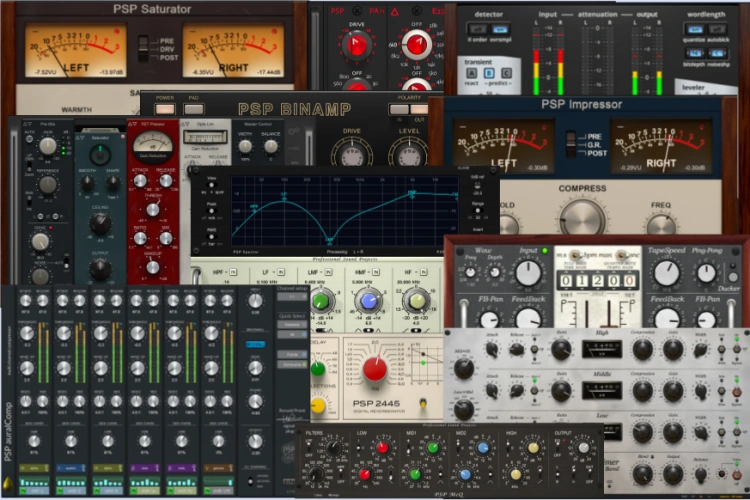Click the Saturator CEILING knob
The height and width of the screenshot is (500, 750).
[x=100, y=224]
